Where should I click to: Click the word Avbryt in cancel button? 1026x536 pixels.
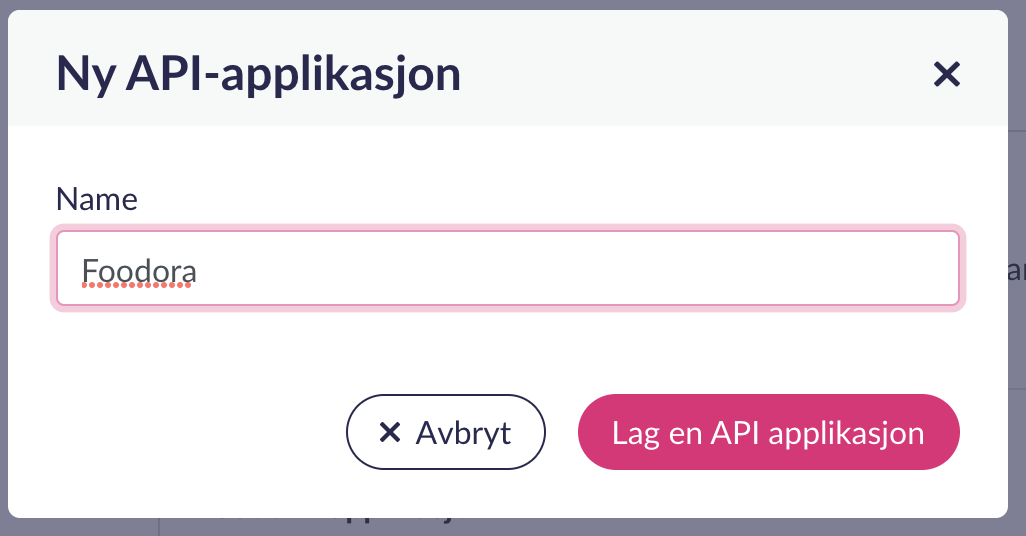tap(463, 433)
